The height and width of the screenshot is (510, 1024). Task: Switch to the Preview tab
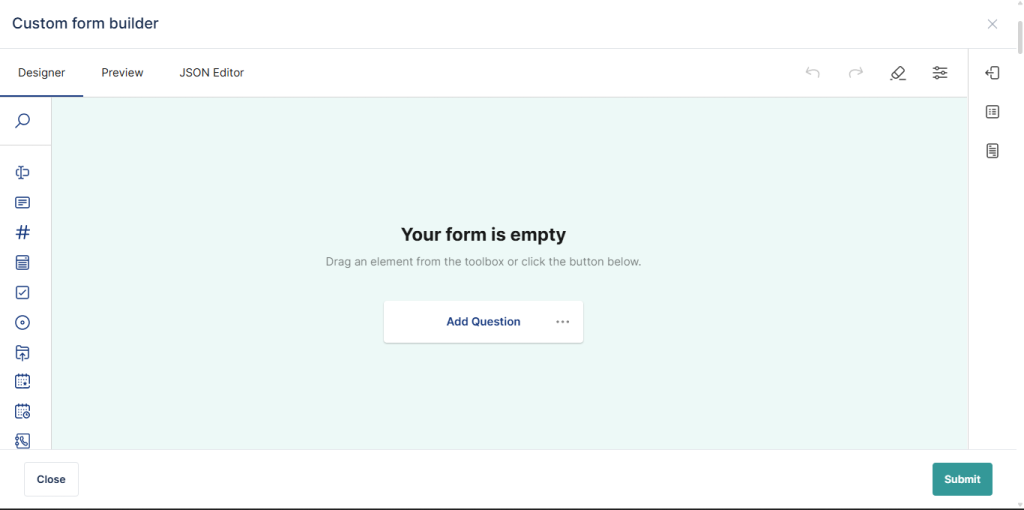click(122, 73)
